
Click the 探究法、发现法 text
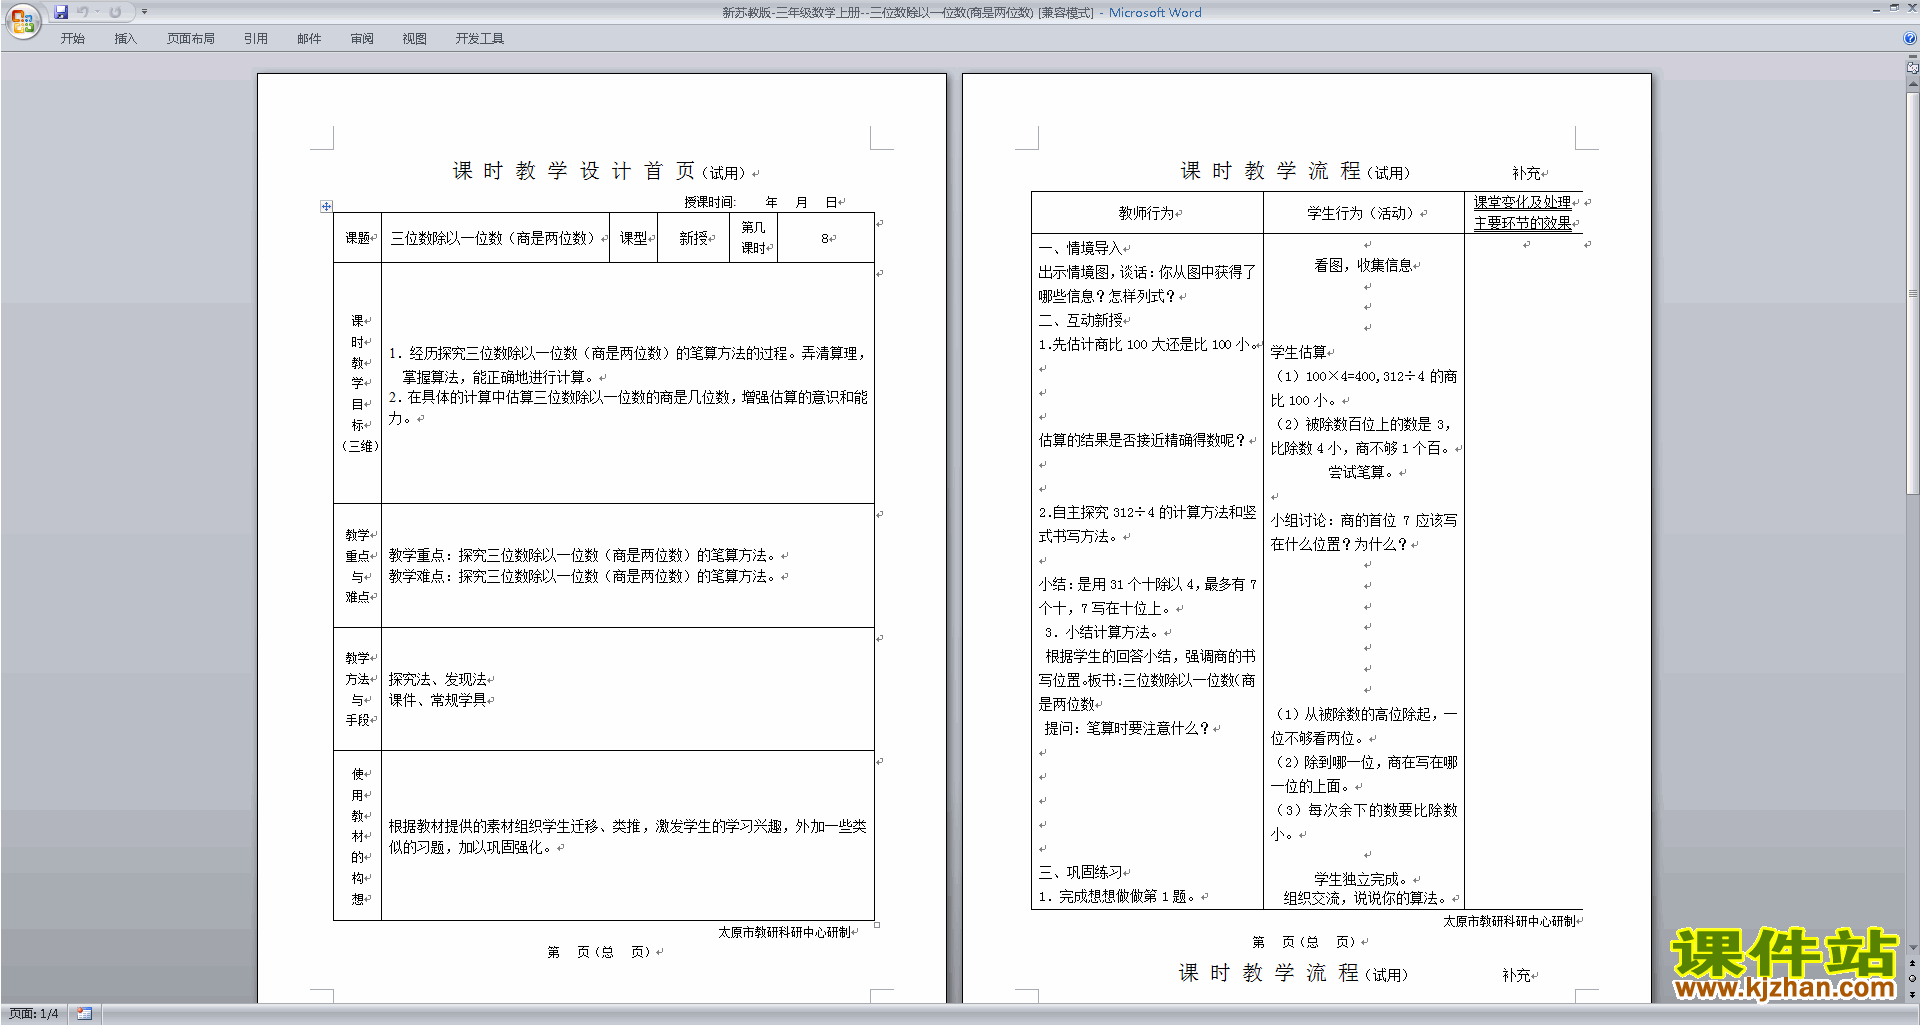coord(438,679)
